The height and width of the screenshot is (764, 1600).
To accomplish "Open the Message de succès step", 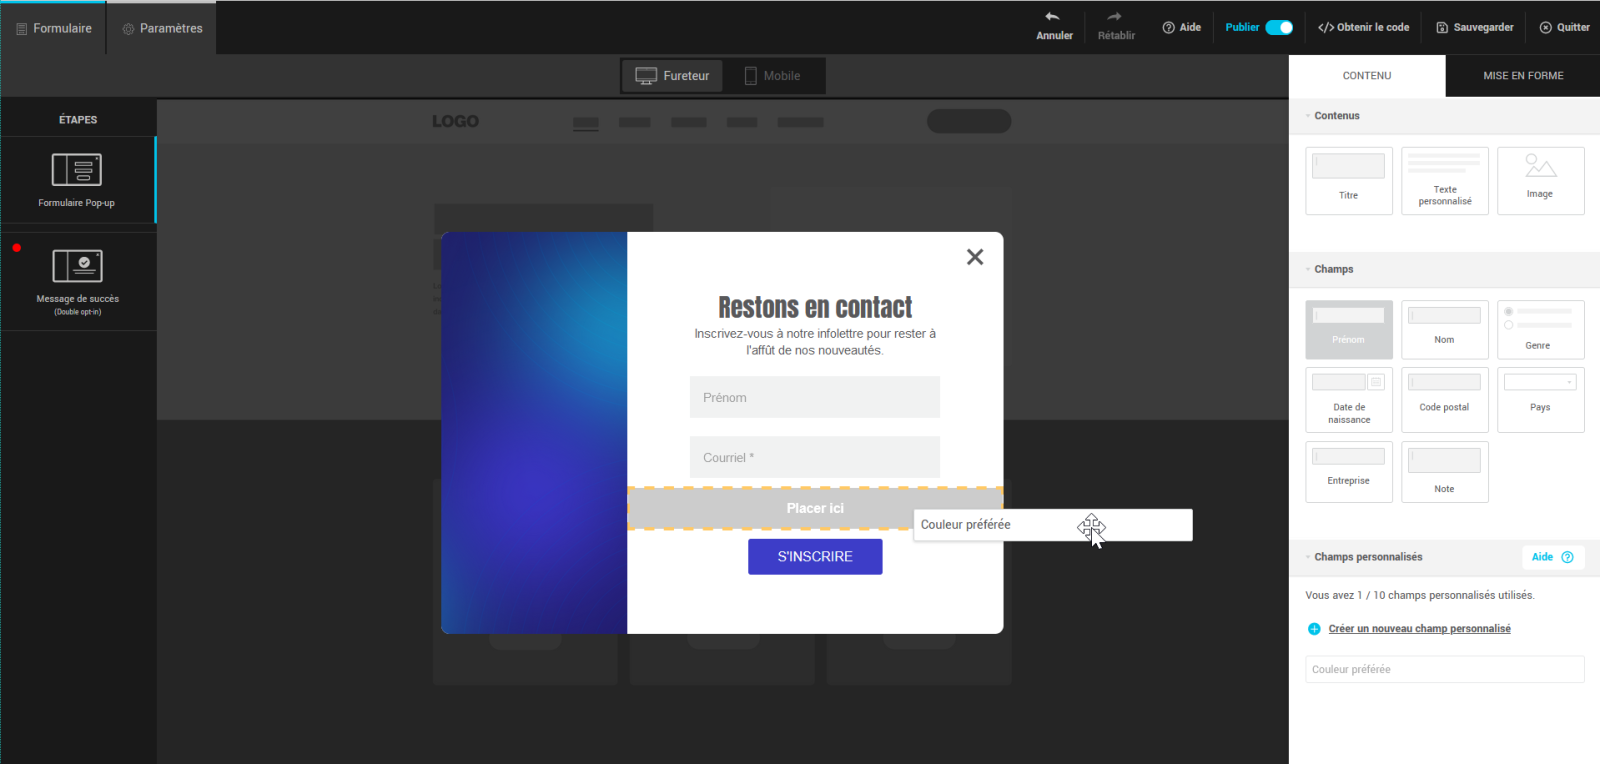I will [77, 281].
